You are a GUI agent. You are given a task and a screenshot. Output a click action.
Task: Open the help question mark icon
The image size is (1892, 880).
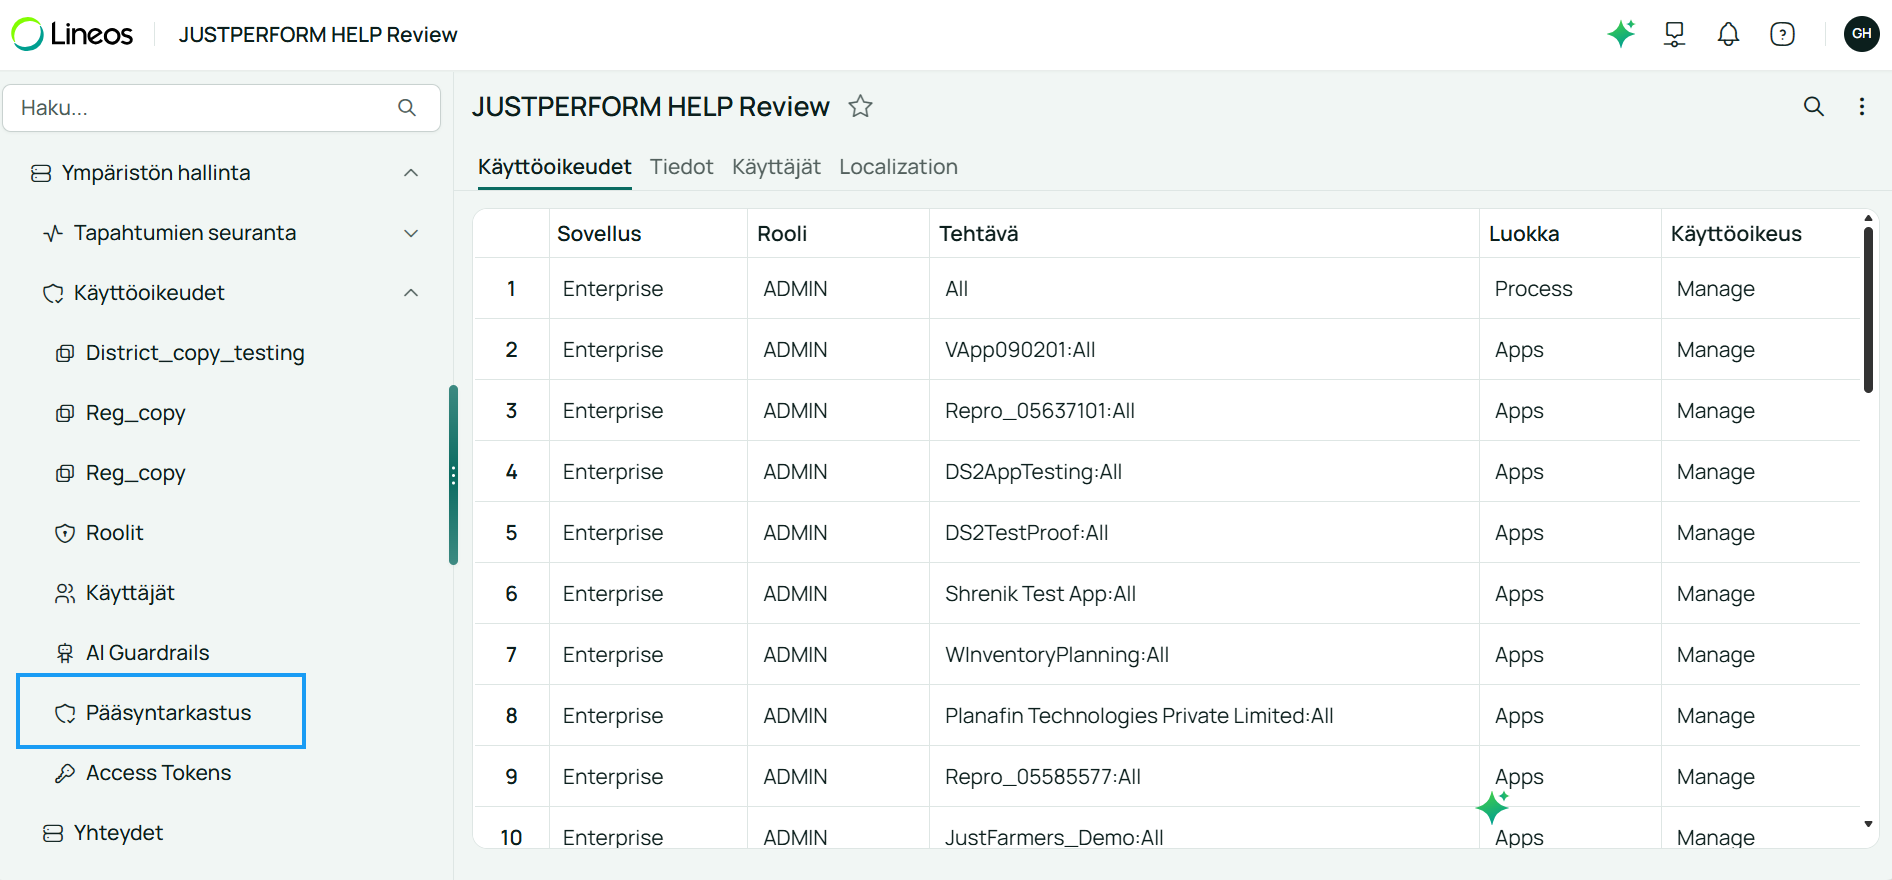(1782, 34)
